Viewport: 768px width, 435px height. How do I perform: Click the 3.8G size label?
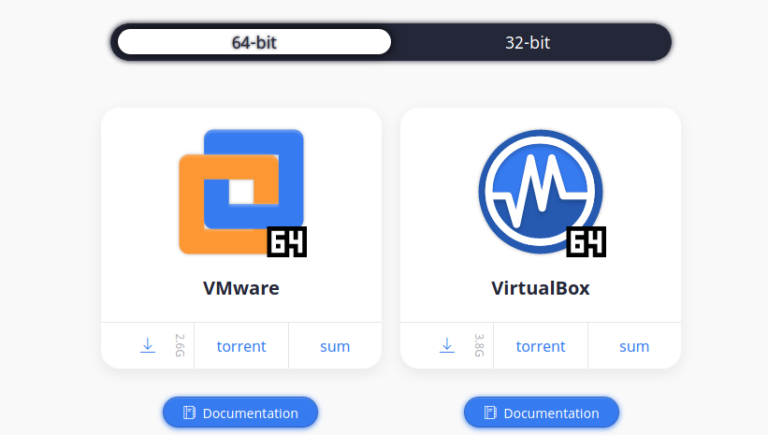coord(480,345)
